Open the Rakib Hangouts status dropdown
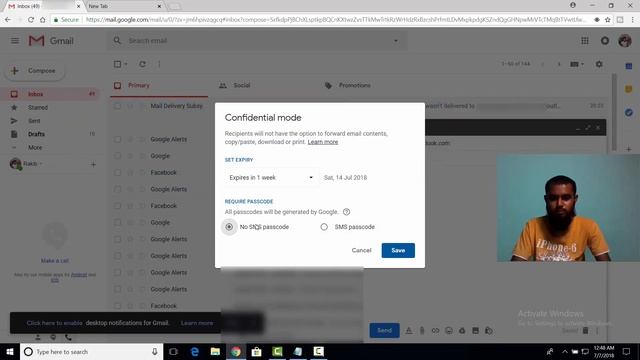Image resolution: width=640 pixels, height=360 pixels. coord(33,164)
